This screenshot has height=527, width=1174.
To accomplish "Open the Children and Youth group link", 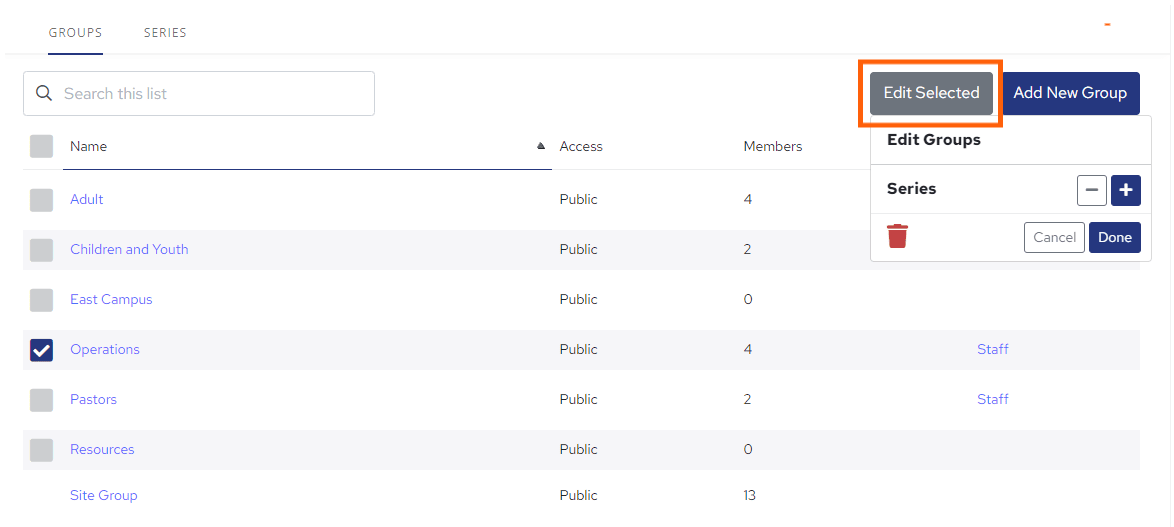I will point(129,249).
